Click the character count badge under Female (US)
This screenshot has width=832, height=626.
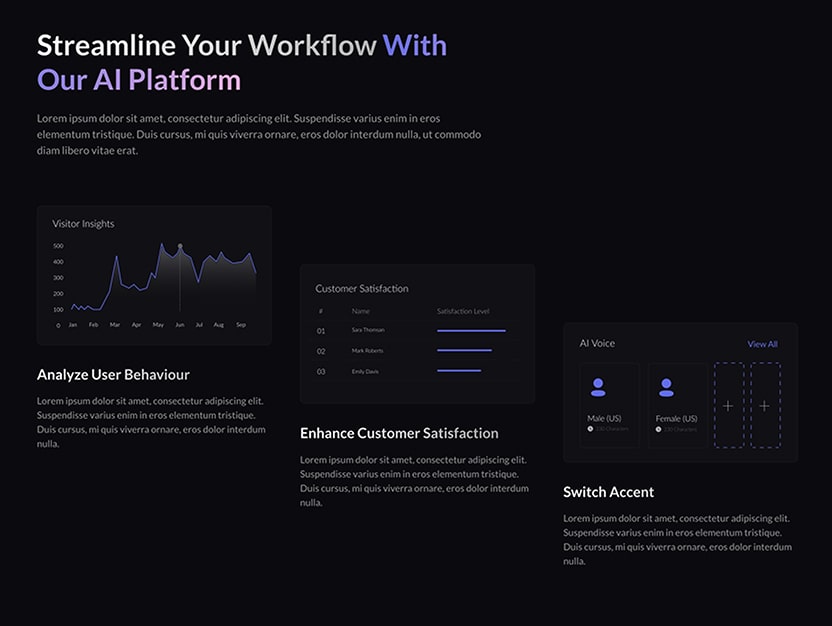click(675, 429)
